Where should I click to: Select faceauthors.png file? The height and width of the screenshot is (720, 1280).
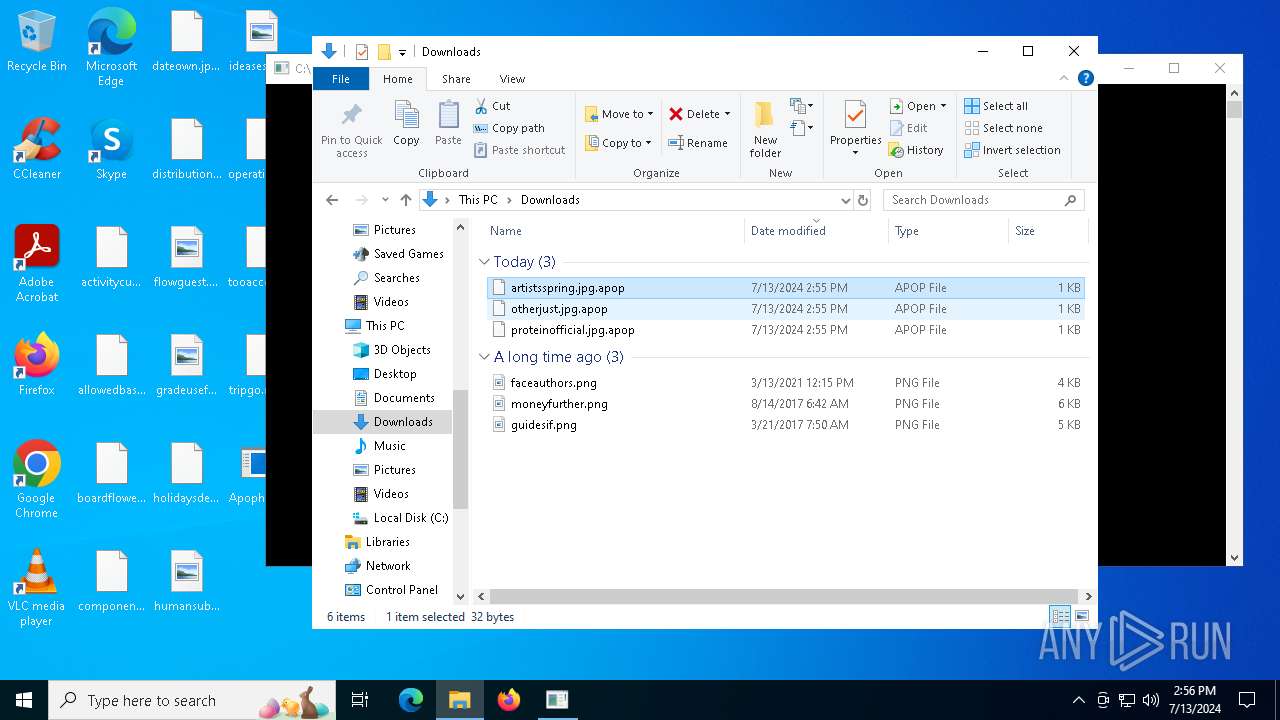785,383
